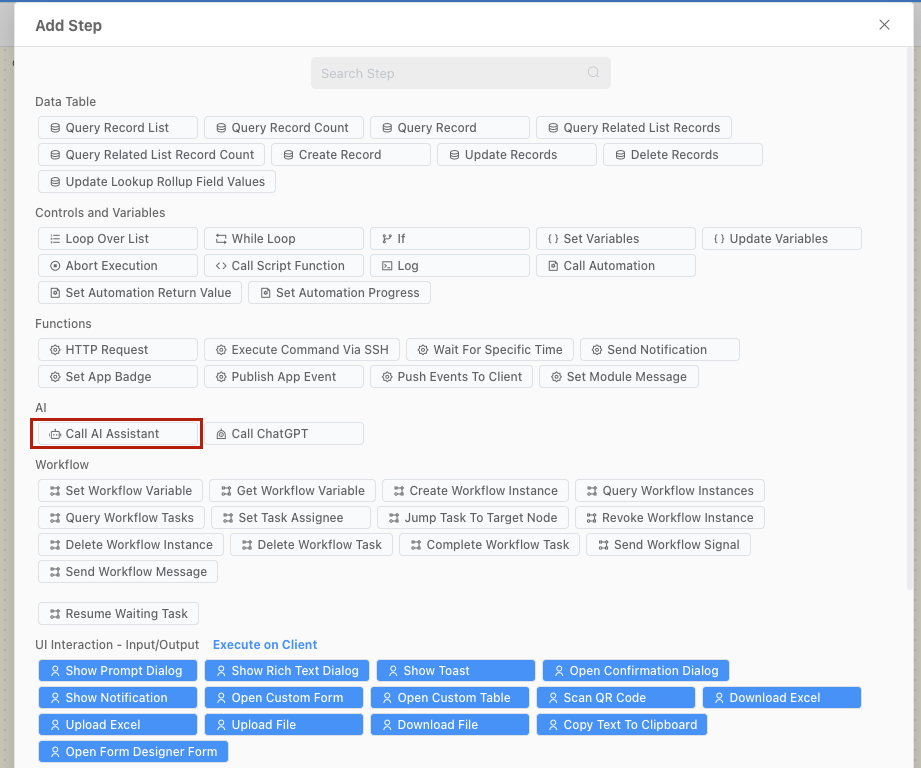Click the person icon on Show Toast
921x768 pixels.
[x=393, y=671]
